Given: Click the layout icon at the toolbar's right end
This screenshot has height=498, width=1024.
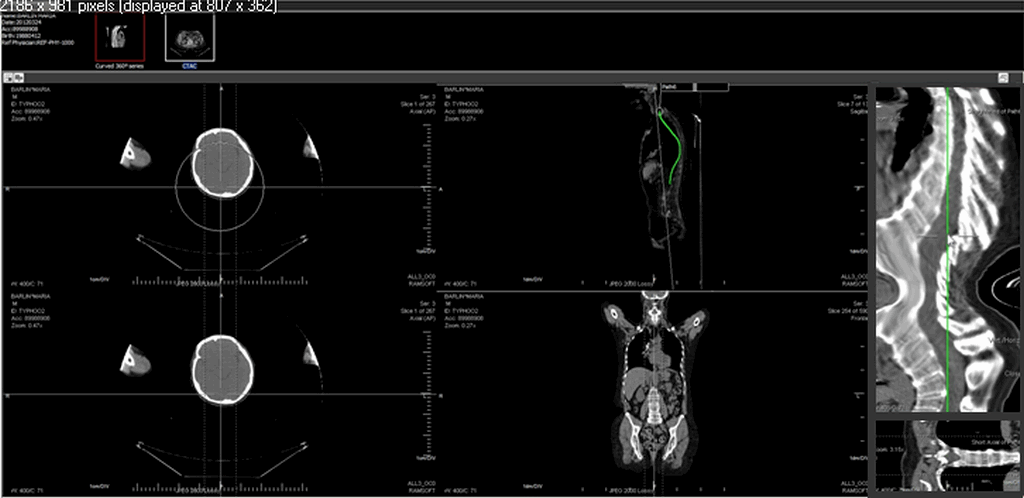Looking at the screenshot, I should pyautogui.click(x=1002, y=77).
